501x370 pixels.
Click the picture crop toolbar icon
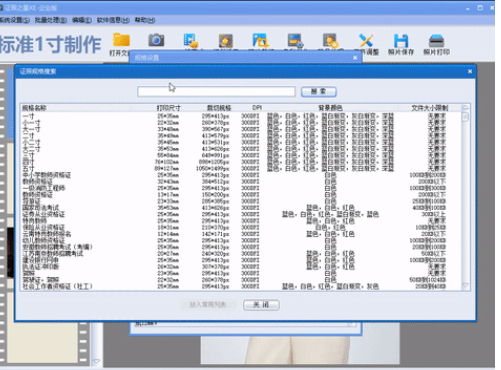point(260,41)
